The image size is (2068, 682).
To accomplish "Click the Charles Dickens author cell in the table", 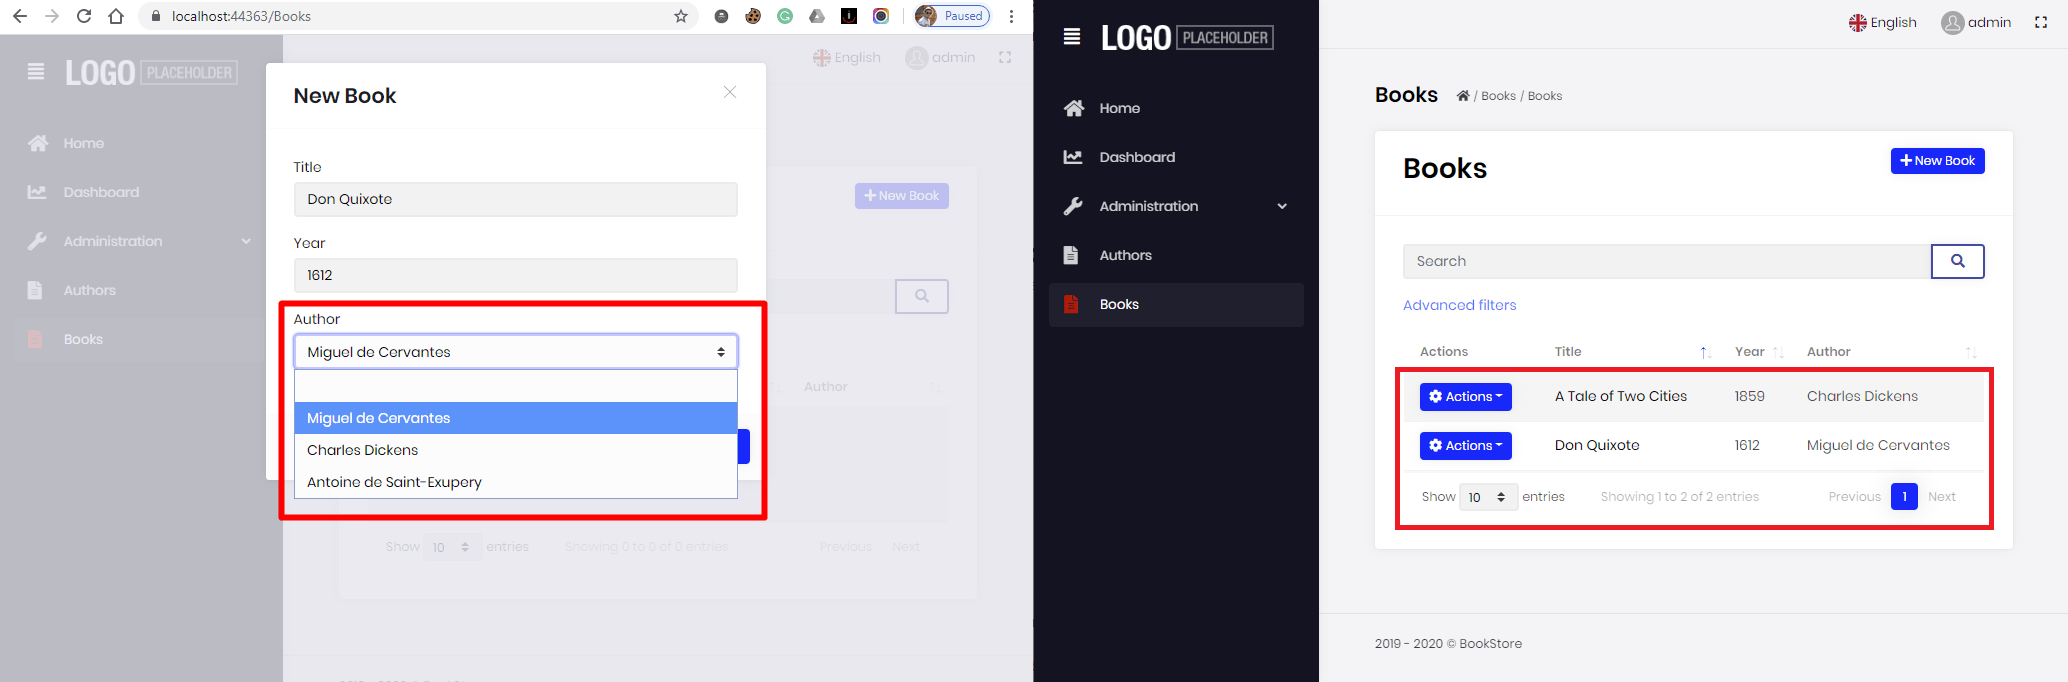I will [1862, 396].
